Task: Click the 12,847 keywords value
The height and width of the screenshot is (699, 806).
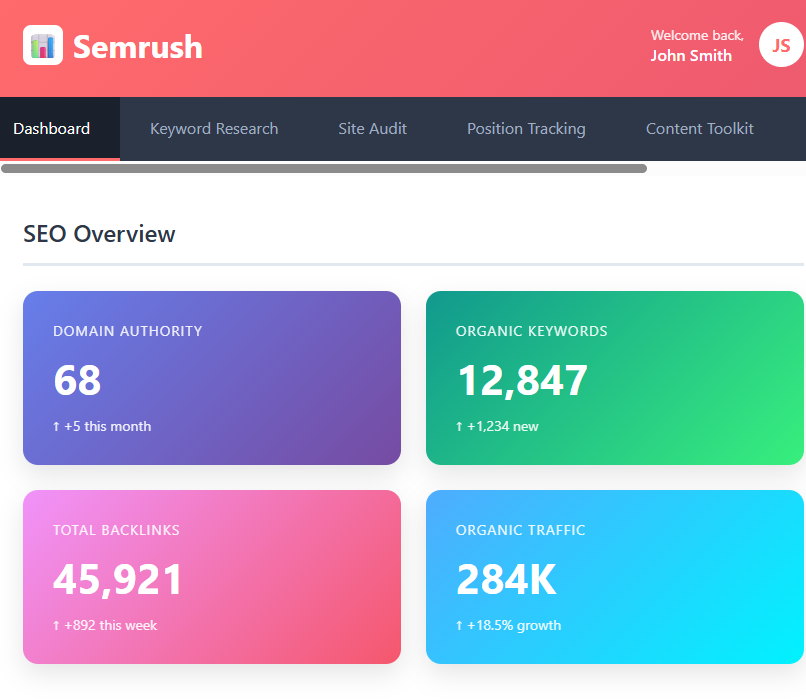Action: click(522, 380)
